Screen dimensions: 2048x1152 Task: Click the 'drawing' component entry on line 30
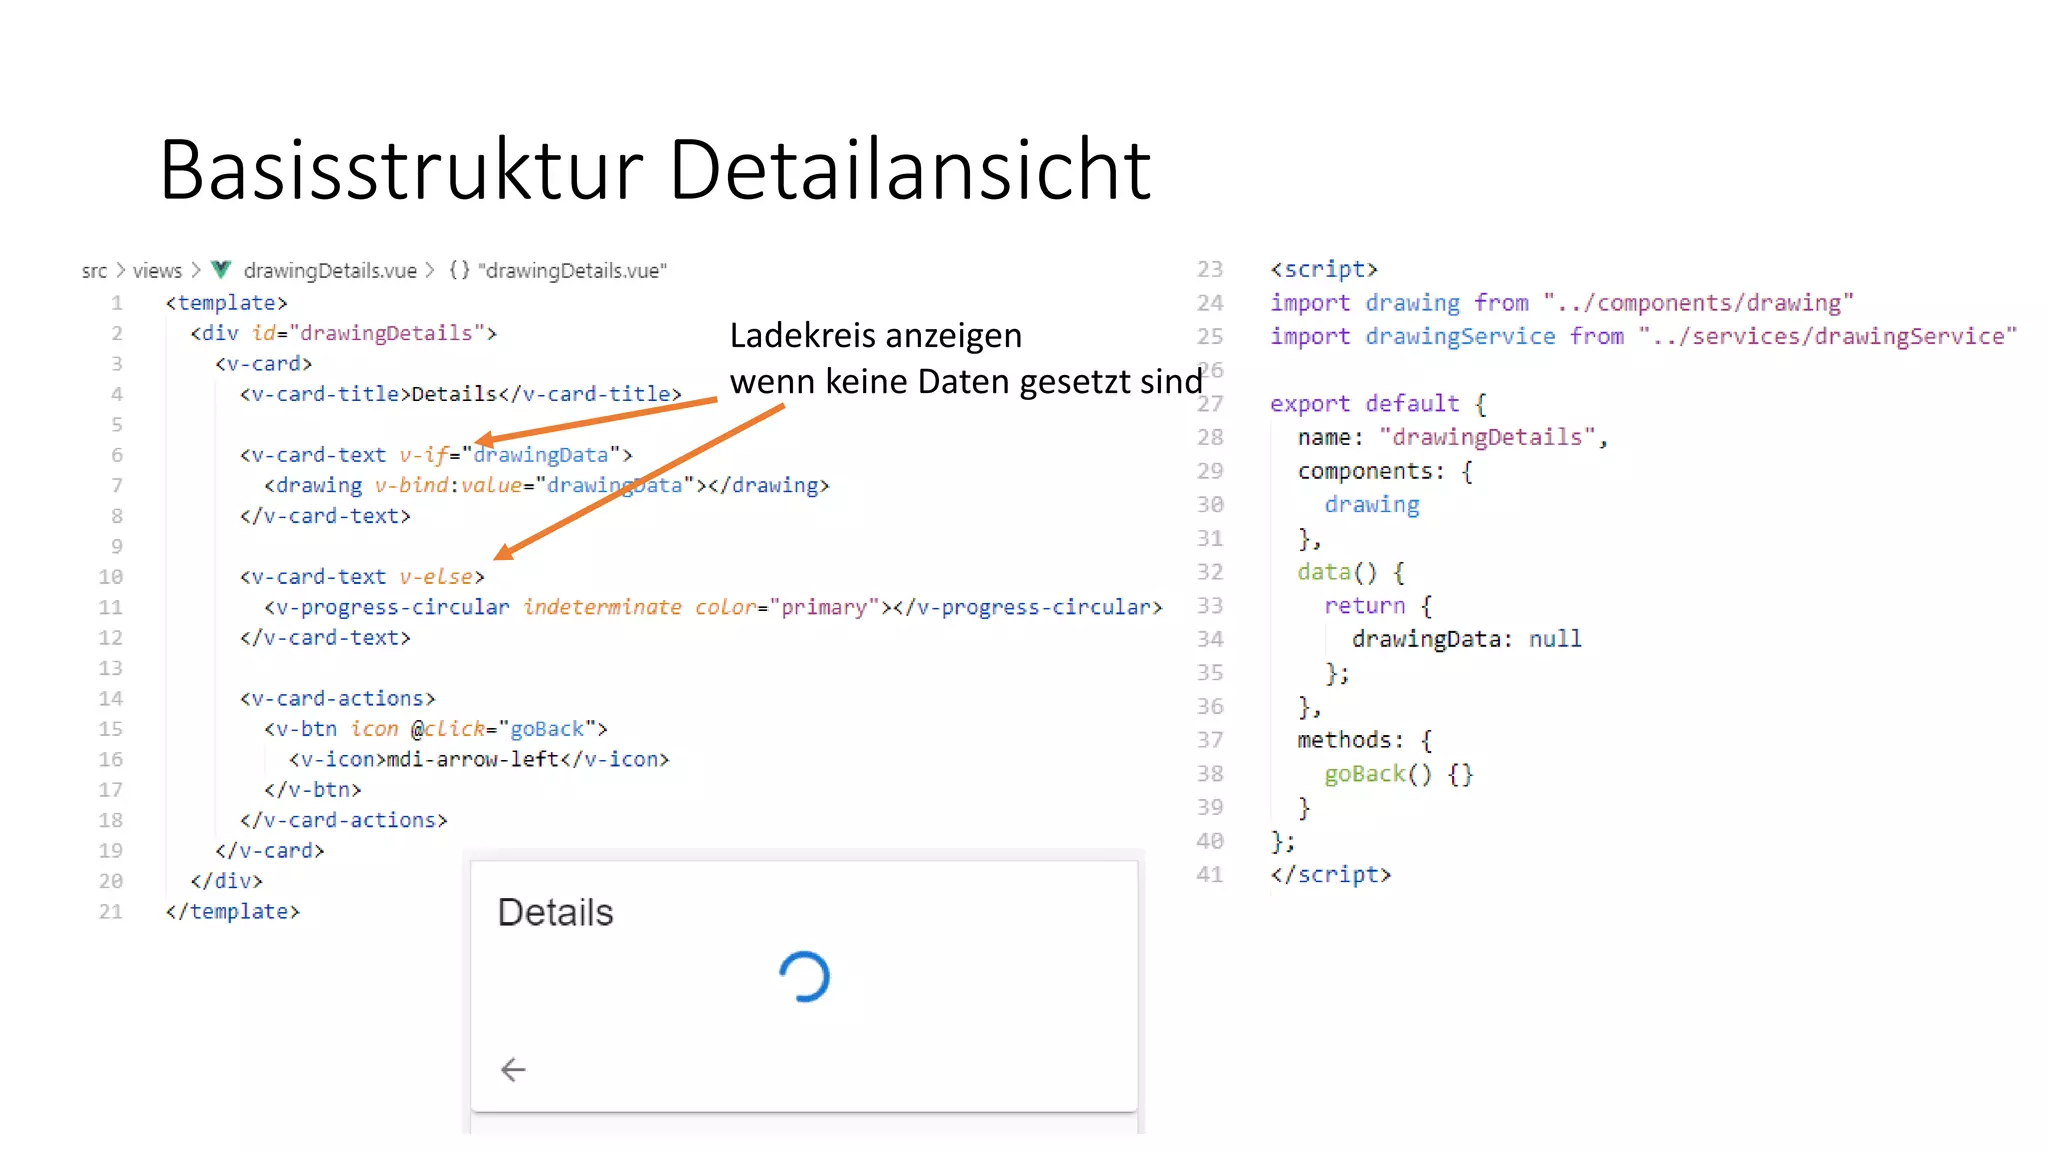[x=1372, y=505]
